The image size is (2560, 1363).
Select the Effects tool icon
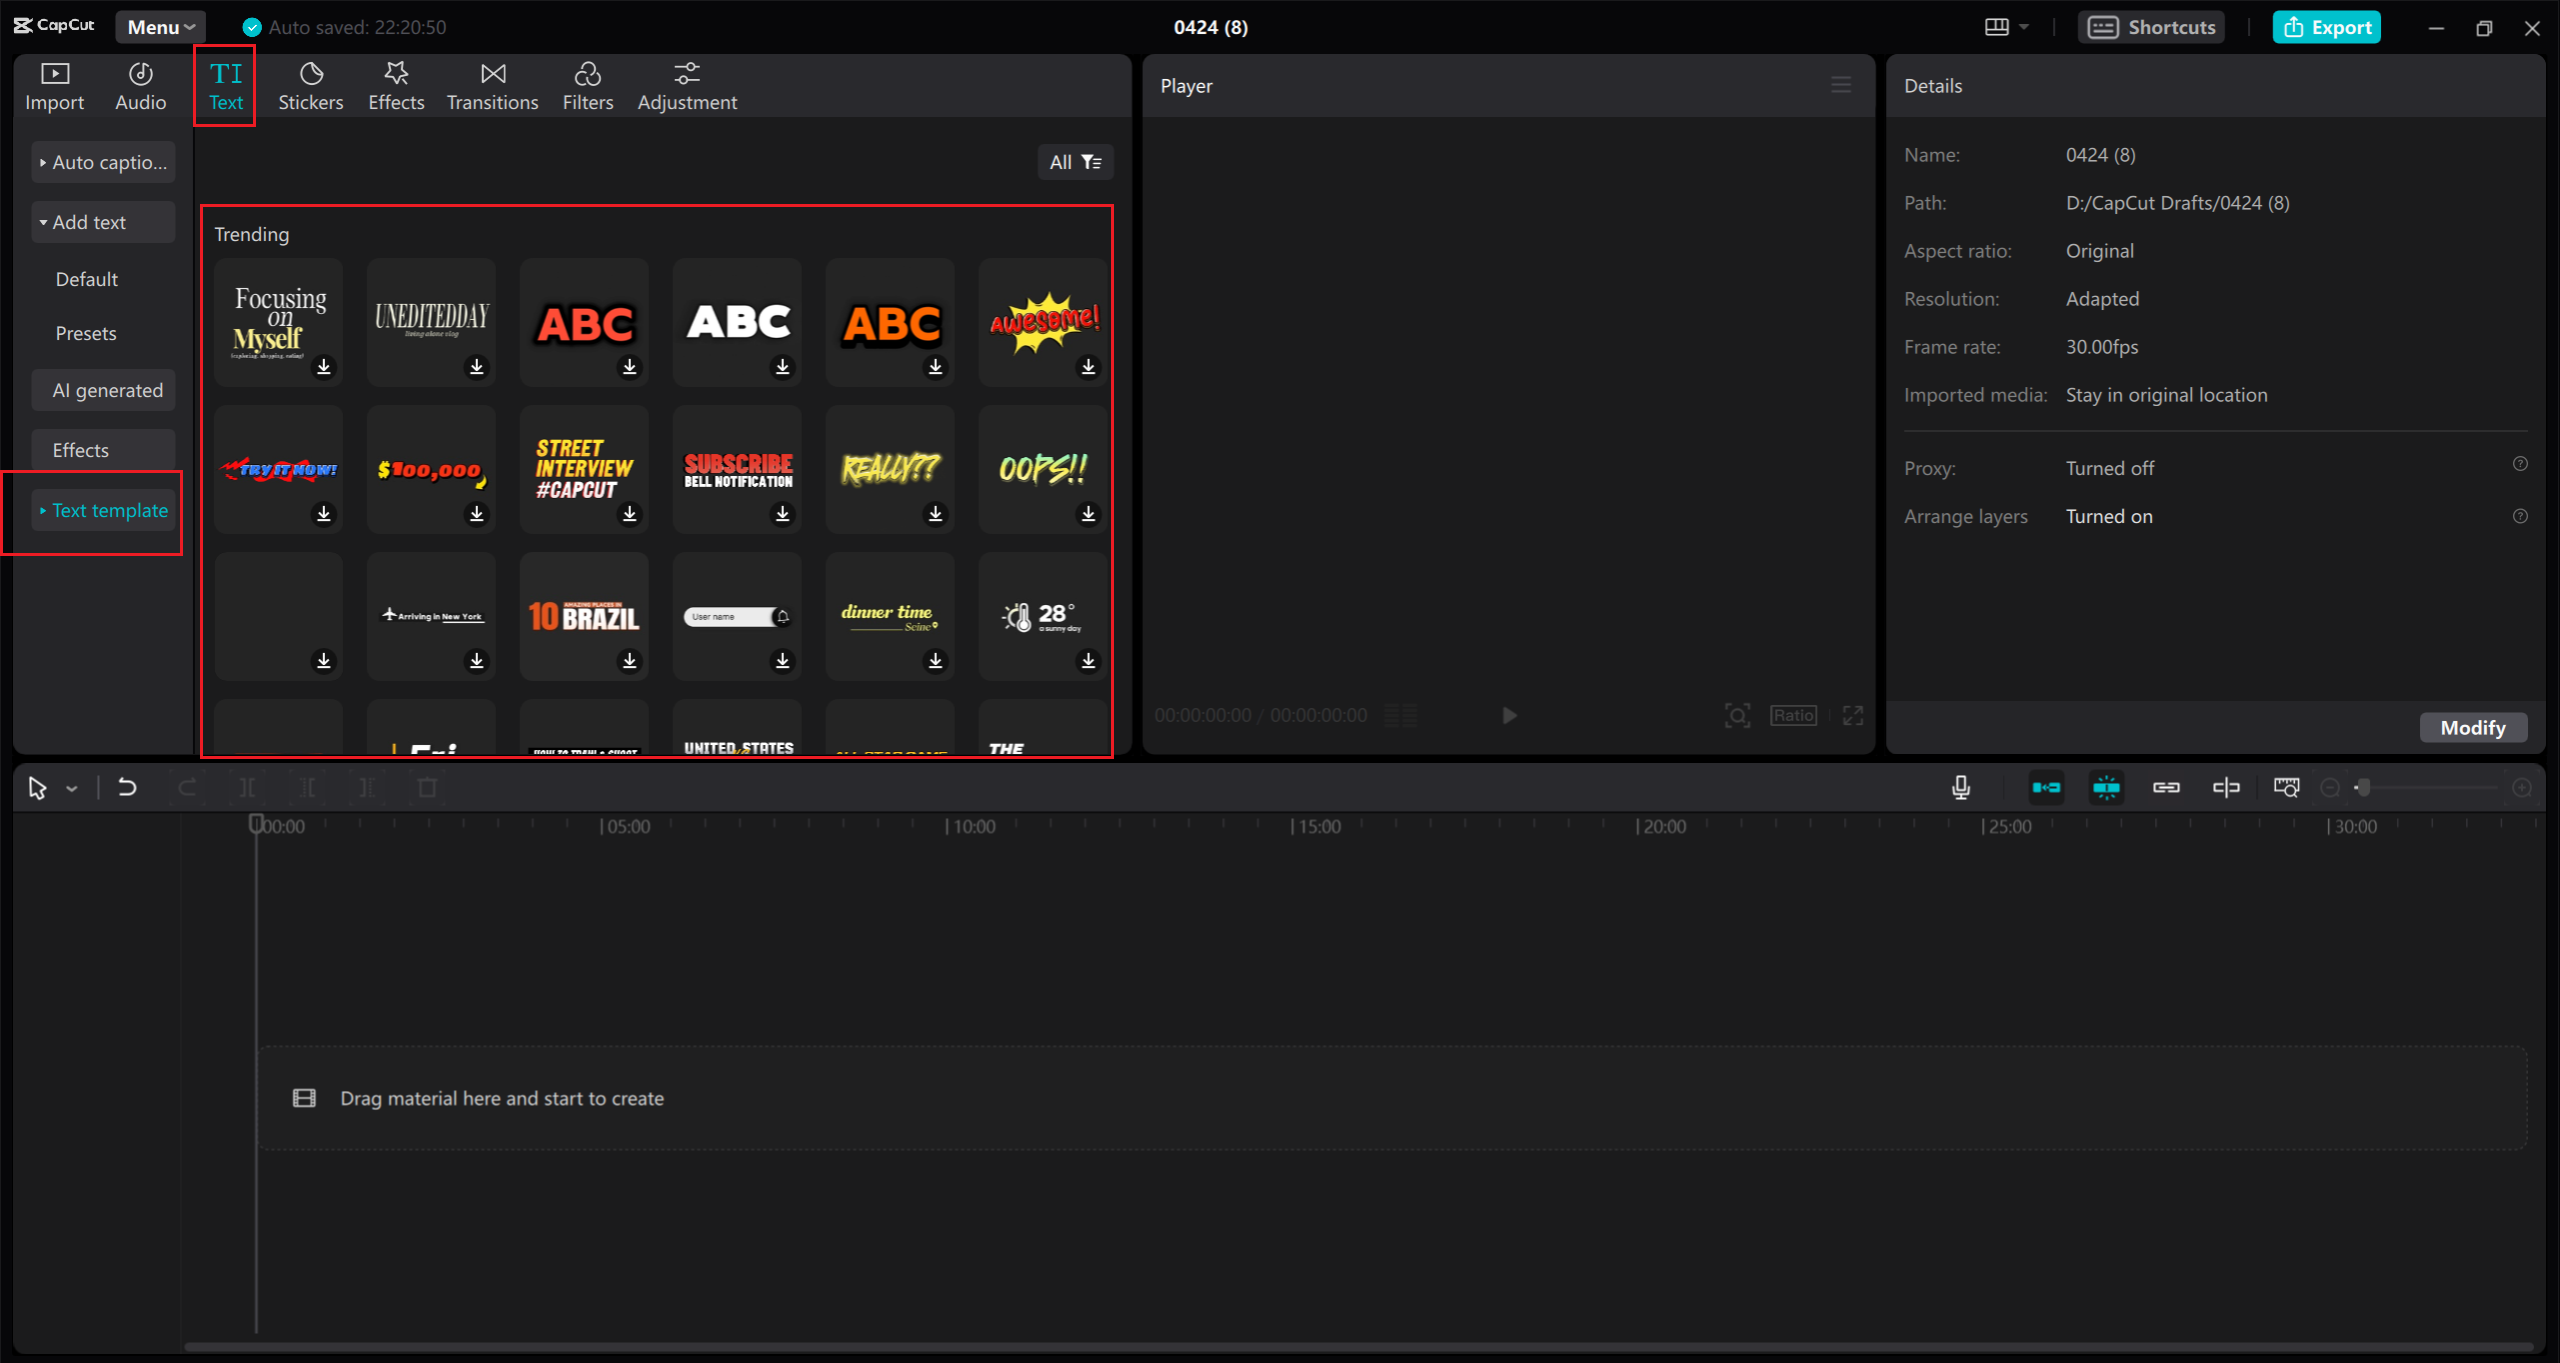(394, 83)
